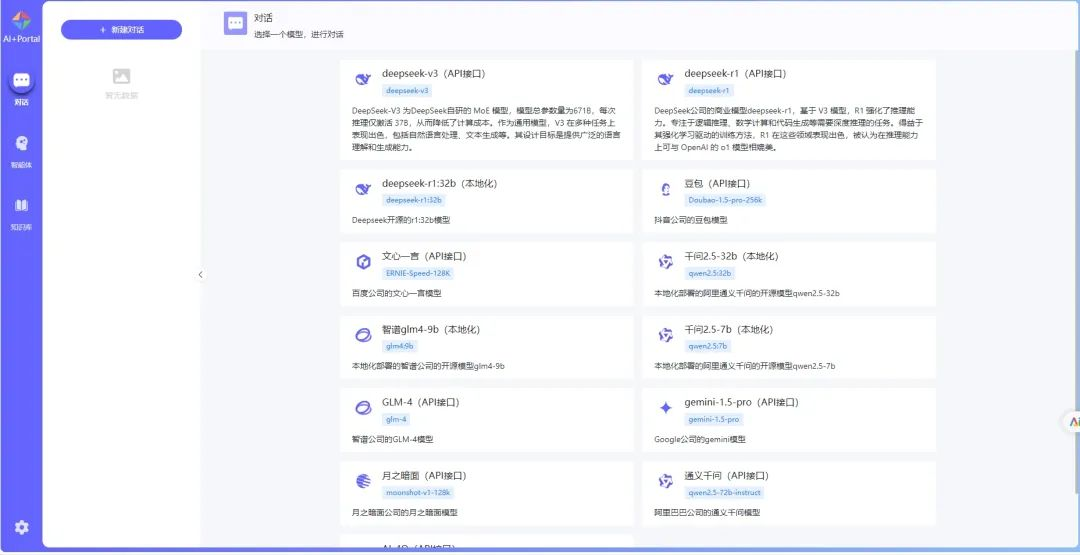Click the text 抖音公司的豆包模型
This screenshot has width=1080, height=555.
point(690,220)
